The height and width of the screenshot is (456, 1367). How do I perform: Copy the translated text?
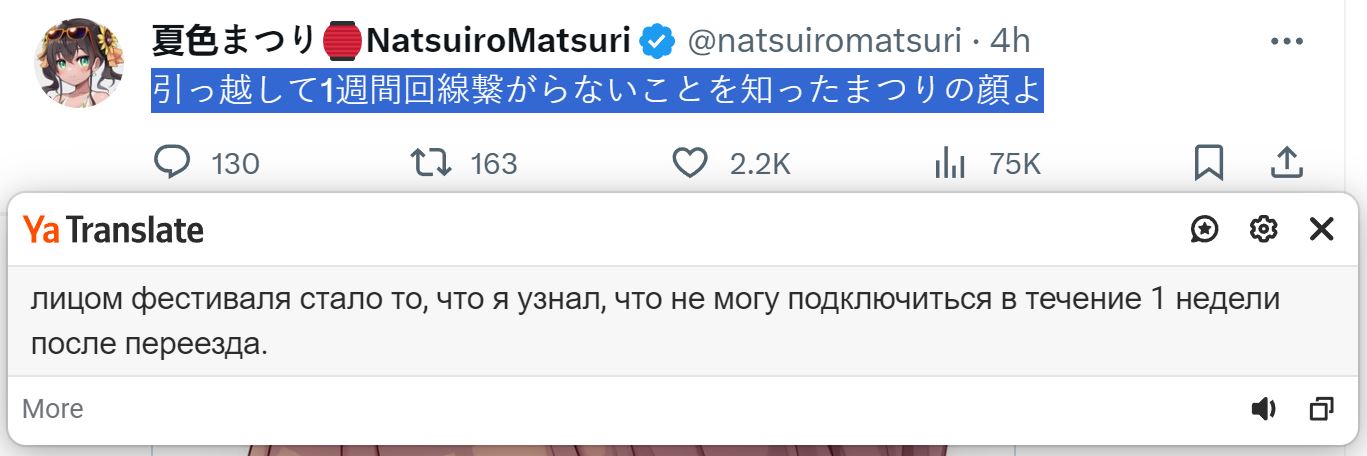[x=1322, y=409]
